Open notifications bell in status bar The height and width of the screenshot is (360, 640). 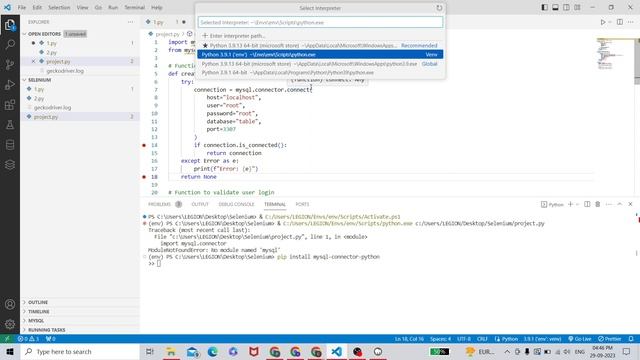[x=631, y=339]
